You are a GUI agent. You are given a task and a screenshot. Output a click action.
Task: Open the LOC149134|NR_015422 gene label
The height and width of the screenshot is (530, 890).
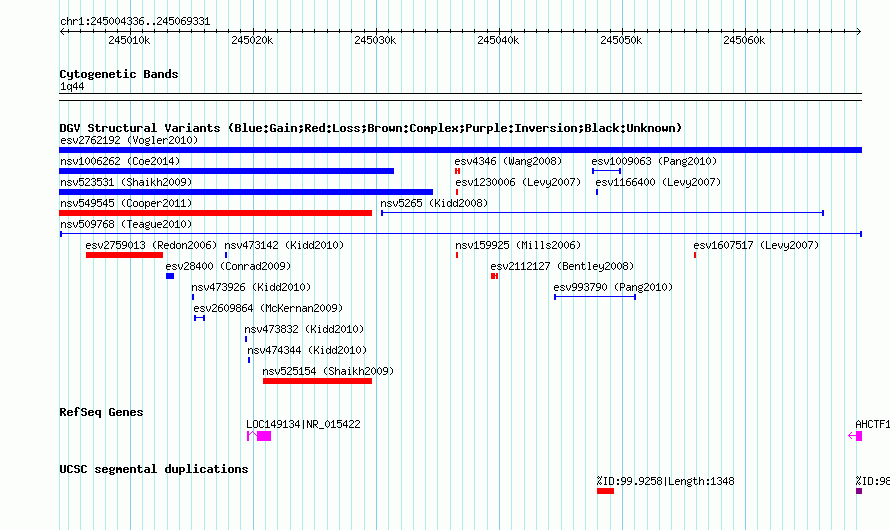(303, 424)
